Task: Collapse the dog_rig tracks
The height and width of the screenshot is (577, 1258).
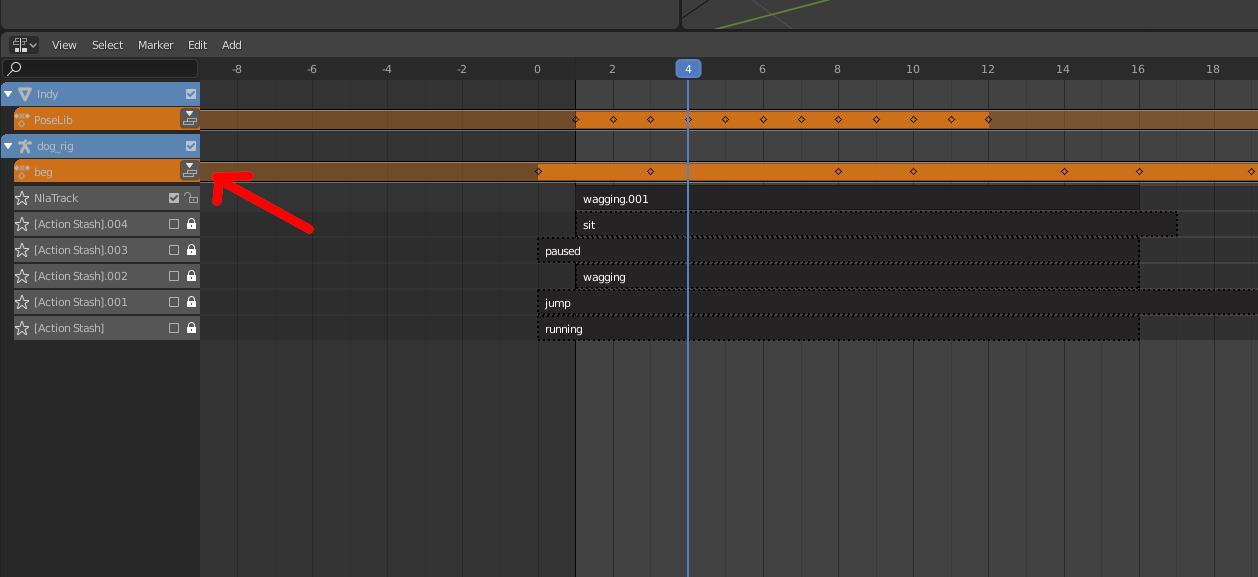Action: (x=8, y=146)
